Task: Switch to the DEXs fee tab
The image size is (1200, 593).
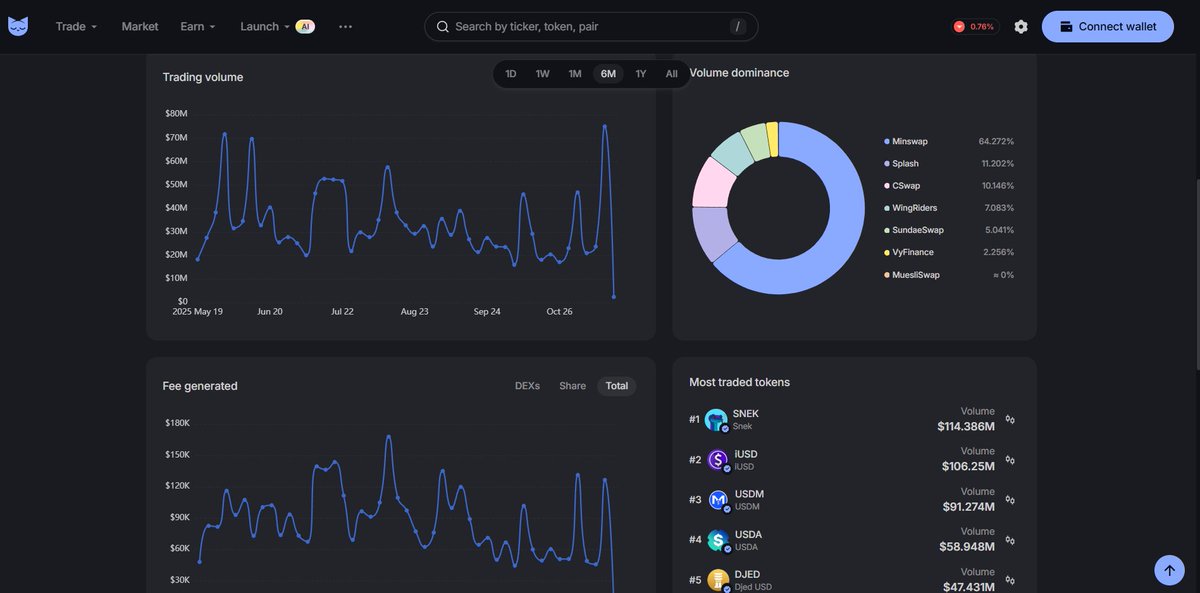Action: (x=527, y=386)
